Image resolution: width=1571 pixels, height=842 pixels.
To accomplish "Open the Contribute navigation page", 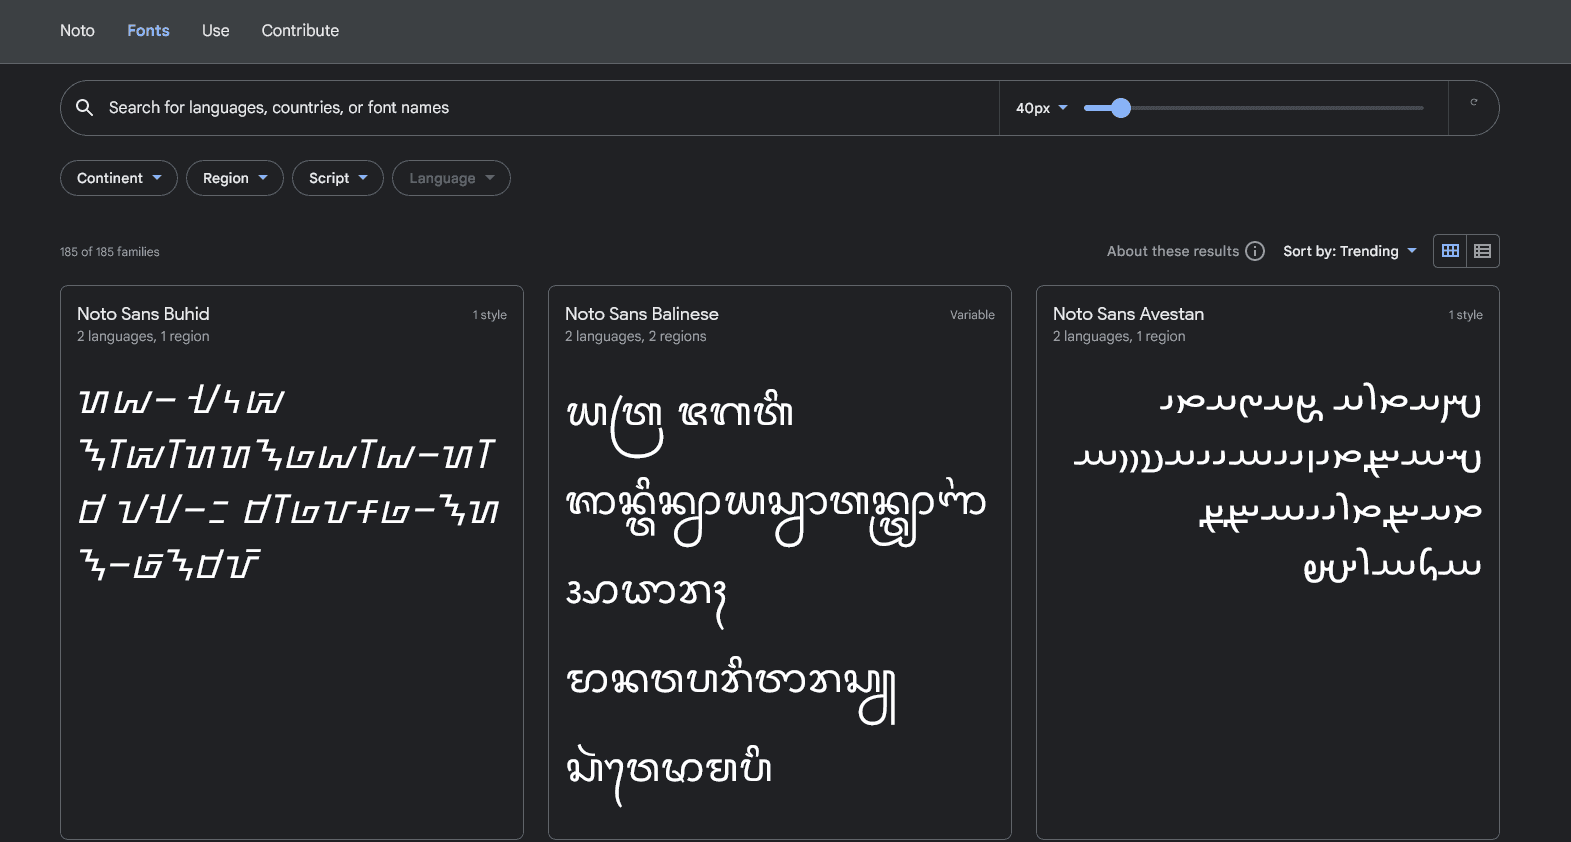I will pyautogui.click(x=300, y=31).
